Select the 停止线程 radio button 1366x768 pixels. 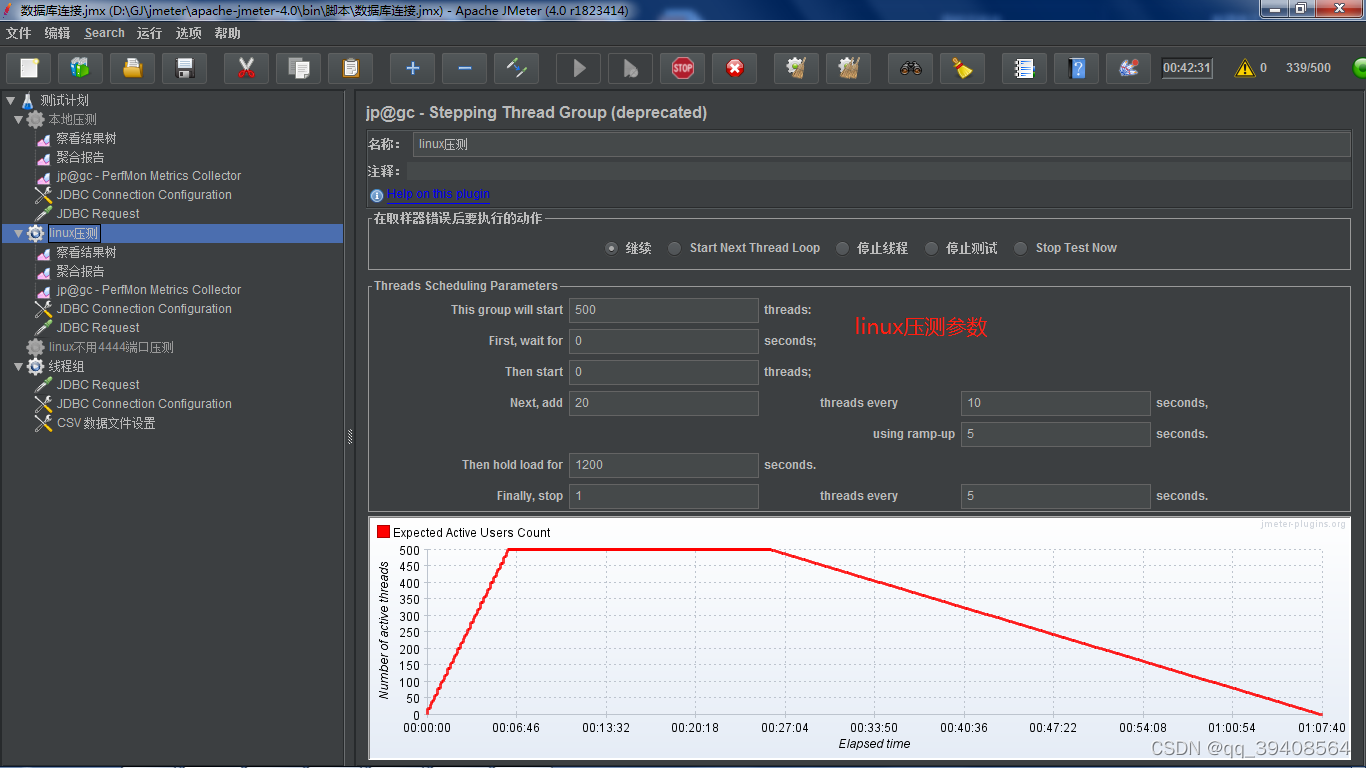point(842,248)
